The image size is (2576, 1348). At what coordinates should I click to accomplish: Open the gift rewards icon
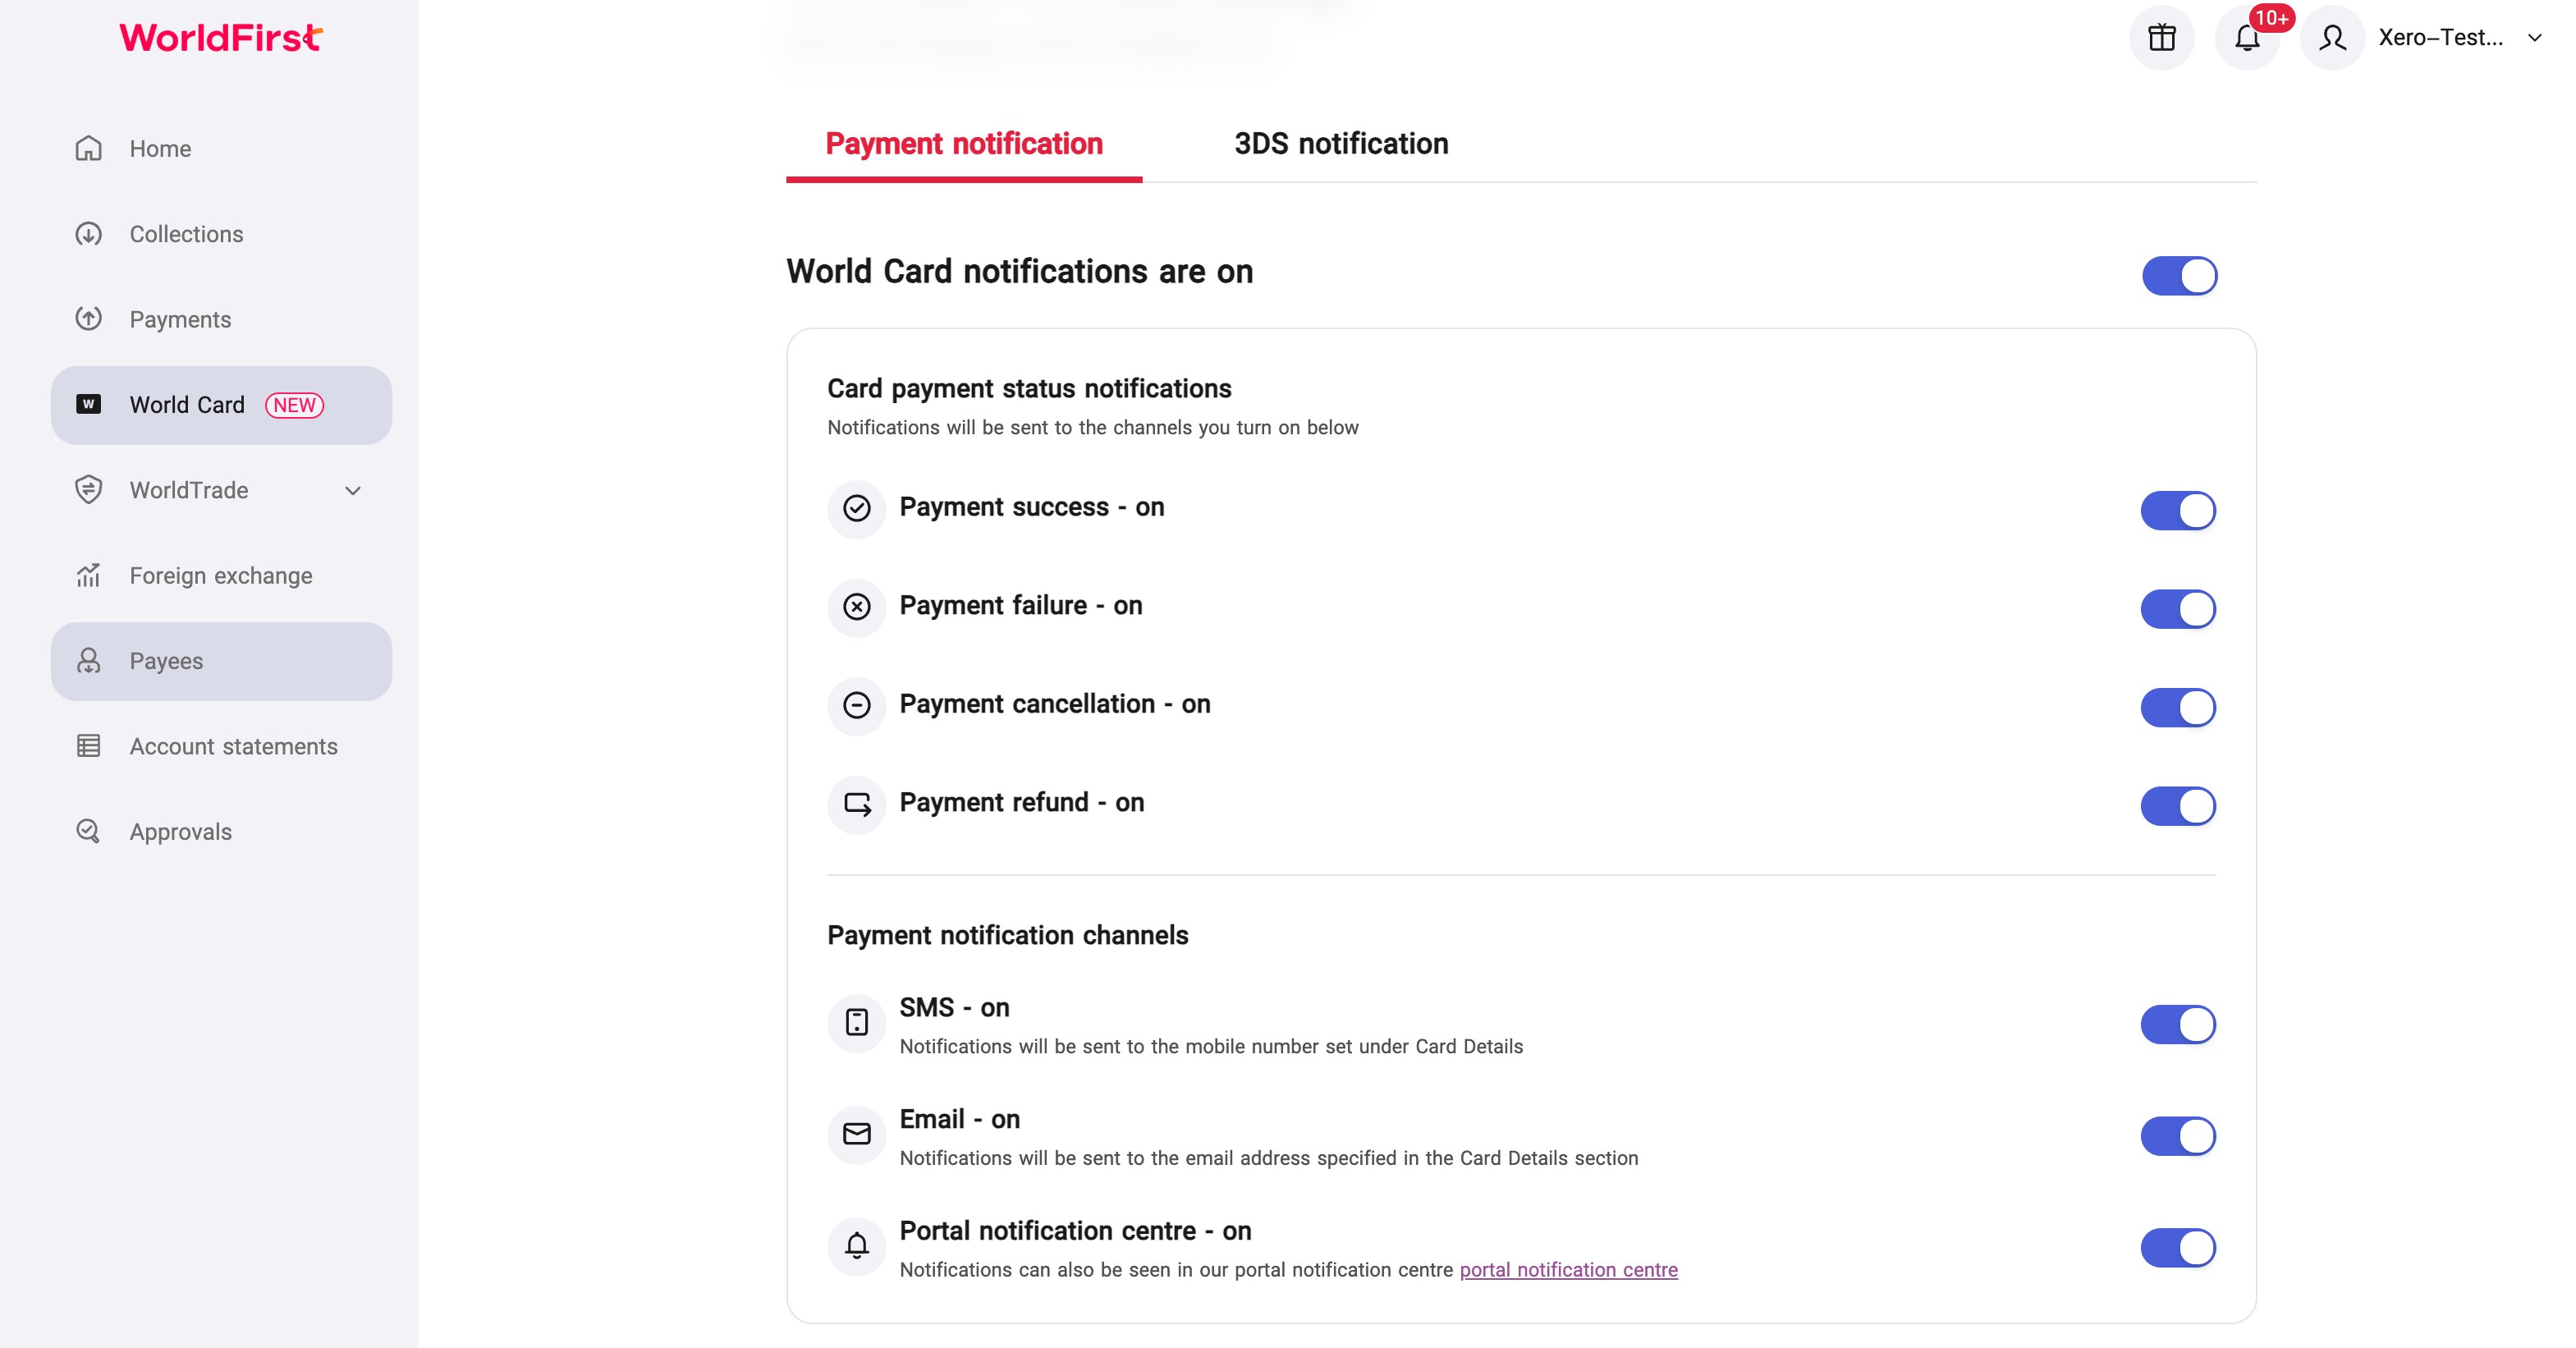tap(2161, 38)
